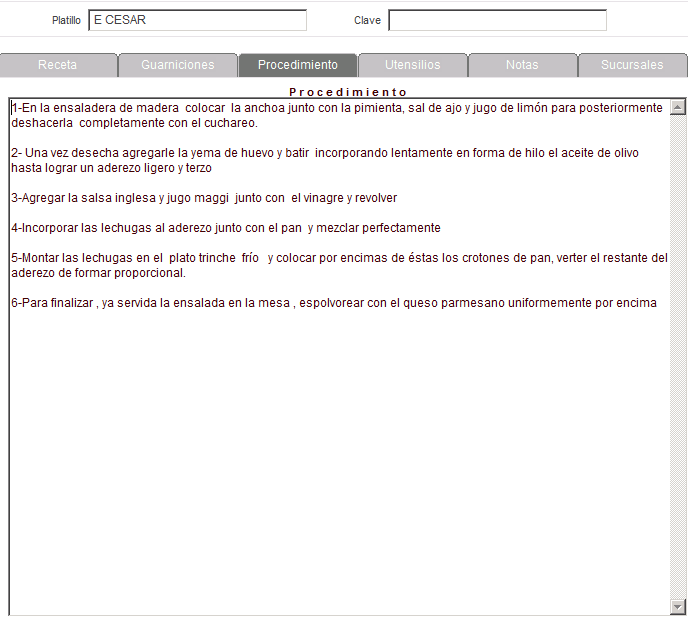Click the vertical scrollbar track of the procedure
The width and height of the screenshot is (688, 618).
pos(677,350)
